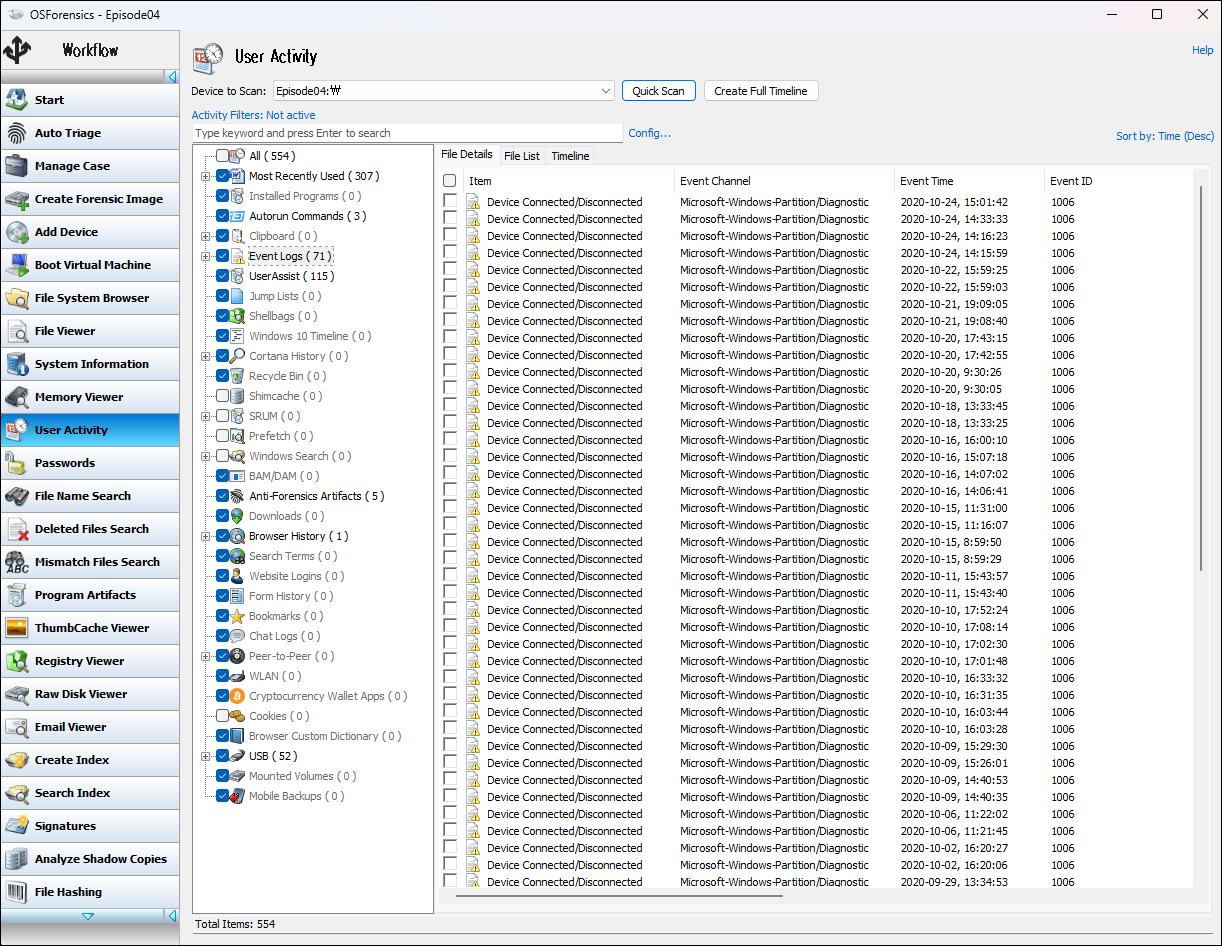Screen dimensions: 1222x946
Task: Uncheck Autorun Commands checkbox
Action: click(x=222, y=216)
